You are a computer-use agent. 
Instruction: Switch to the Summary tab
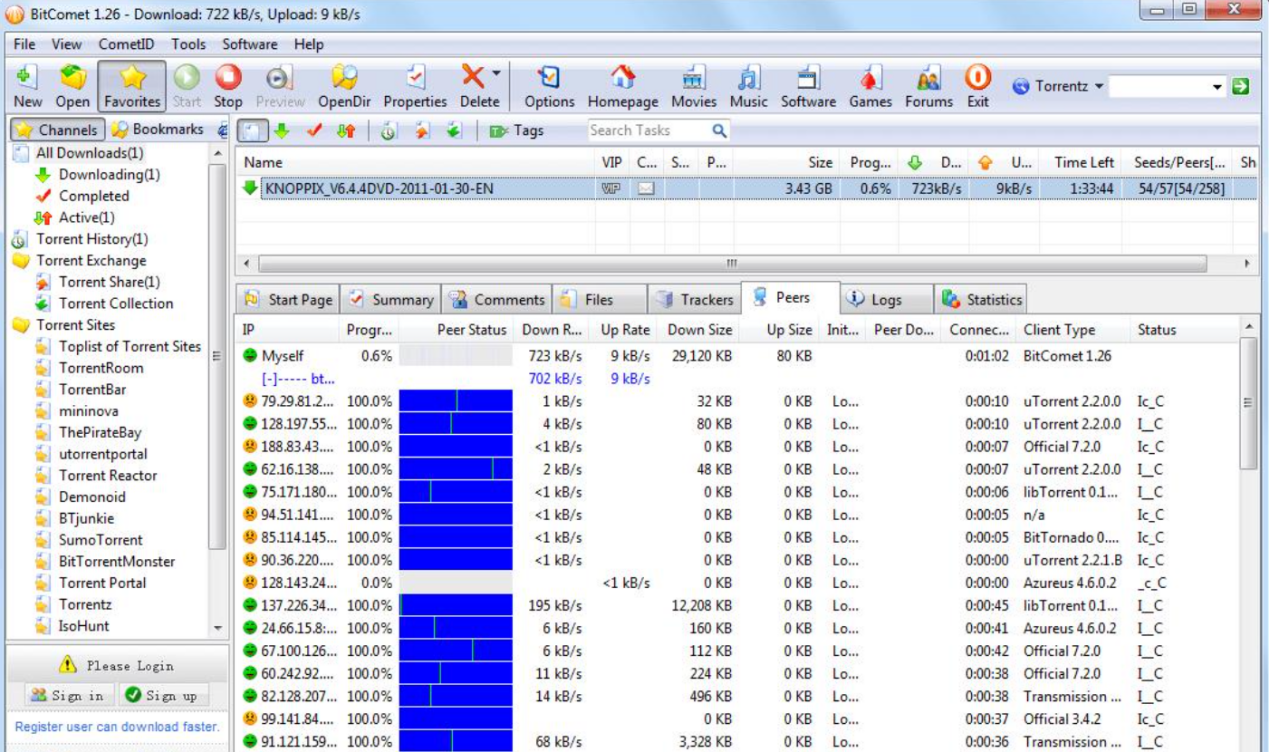tap(392, 299)
